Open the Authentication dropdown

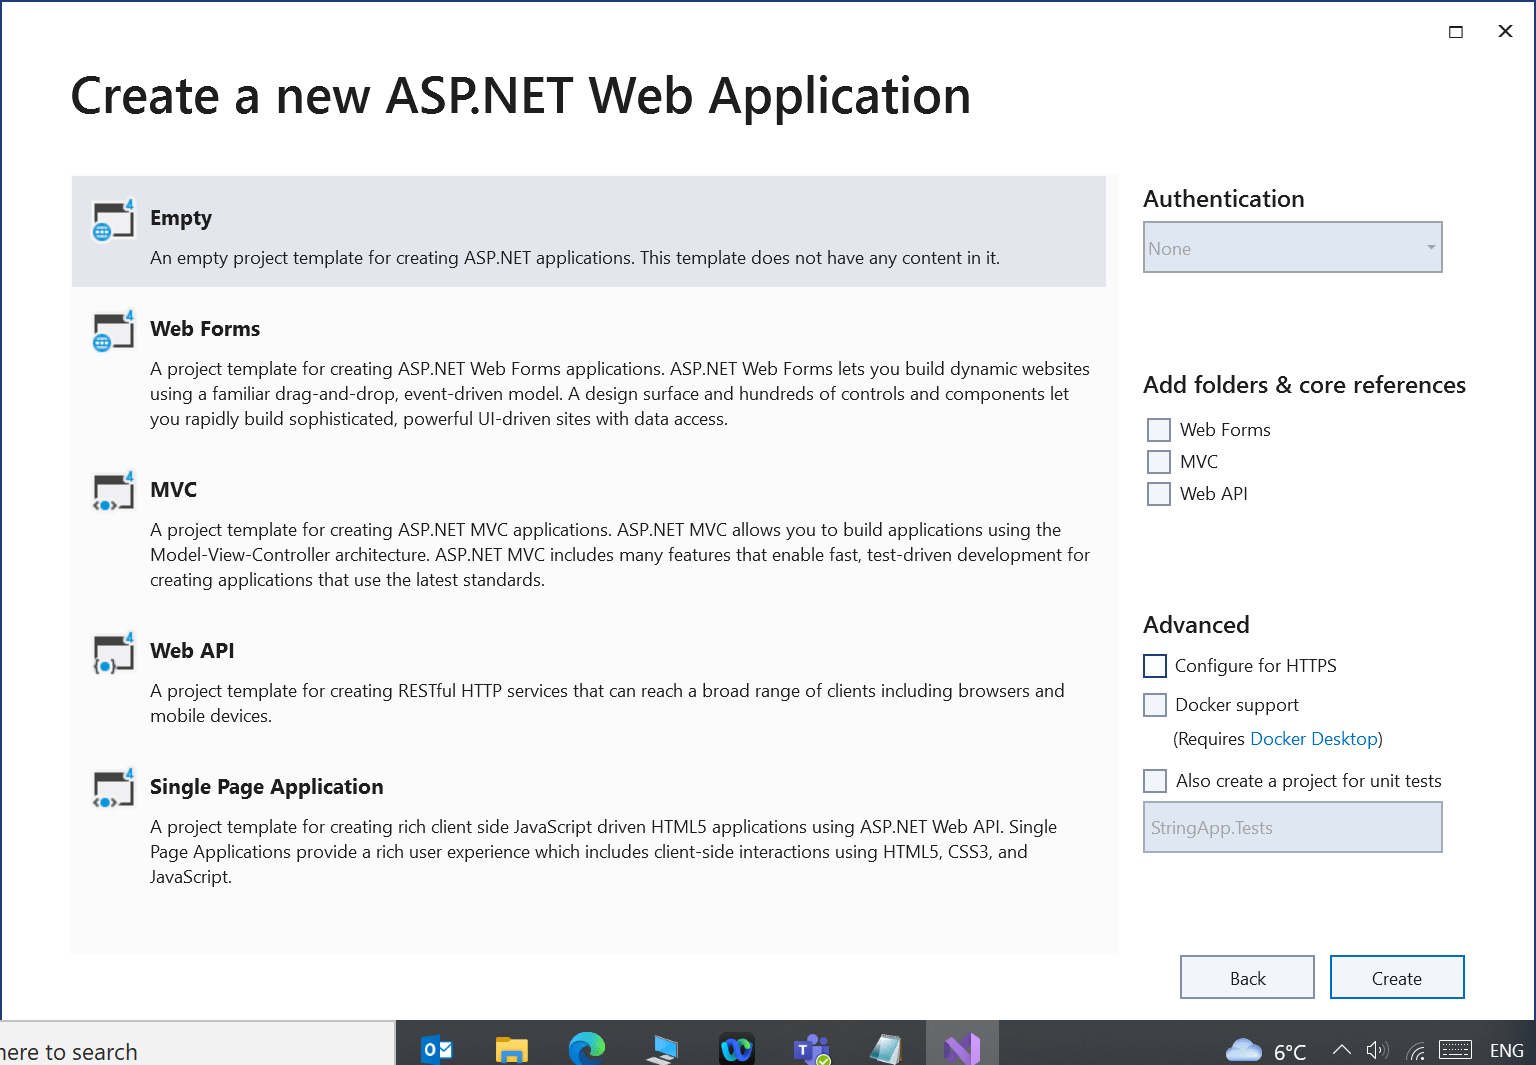point(1292,247)
